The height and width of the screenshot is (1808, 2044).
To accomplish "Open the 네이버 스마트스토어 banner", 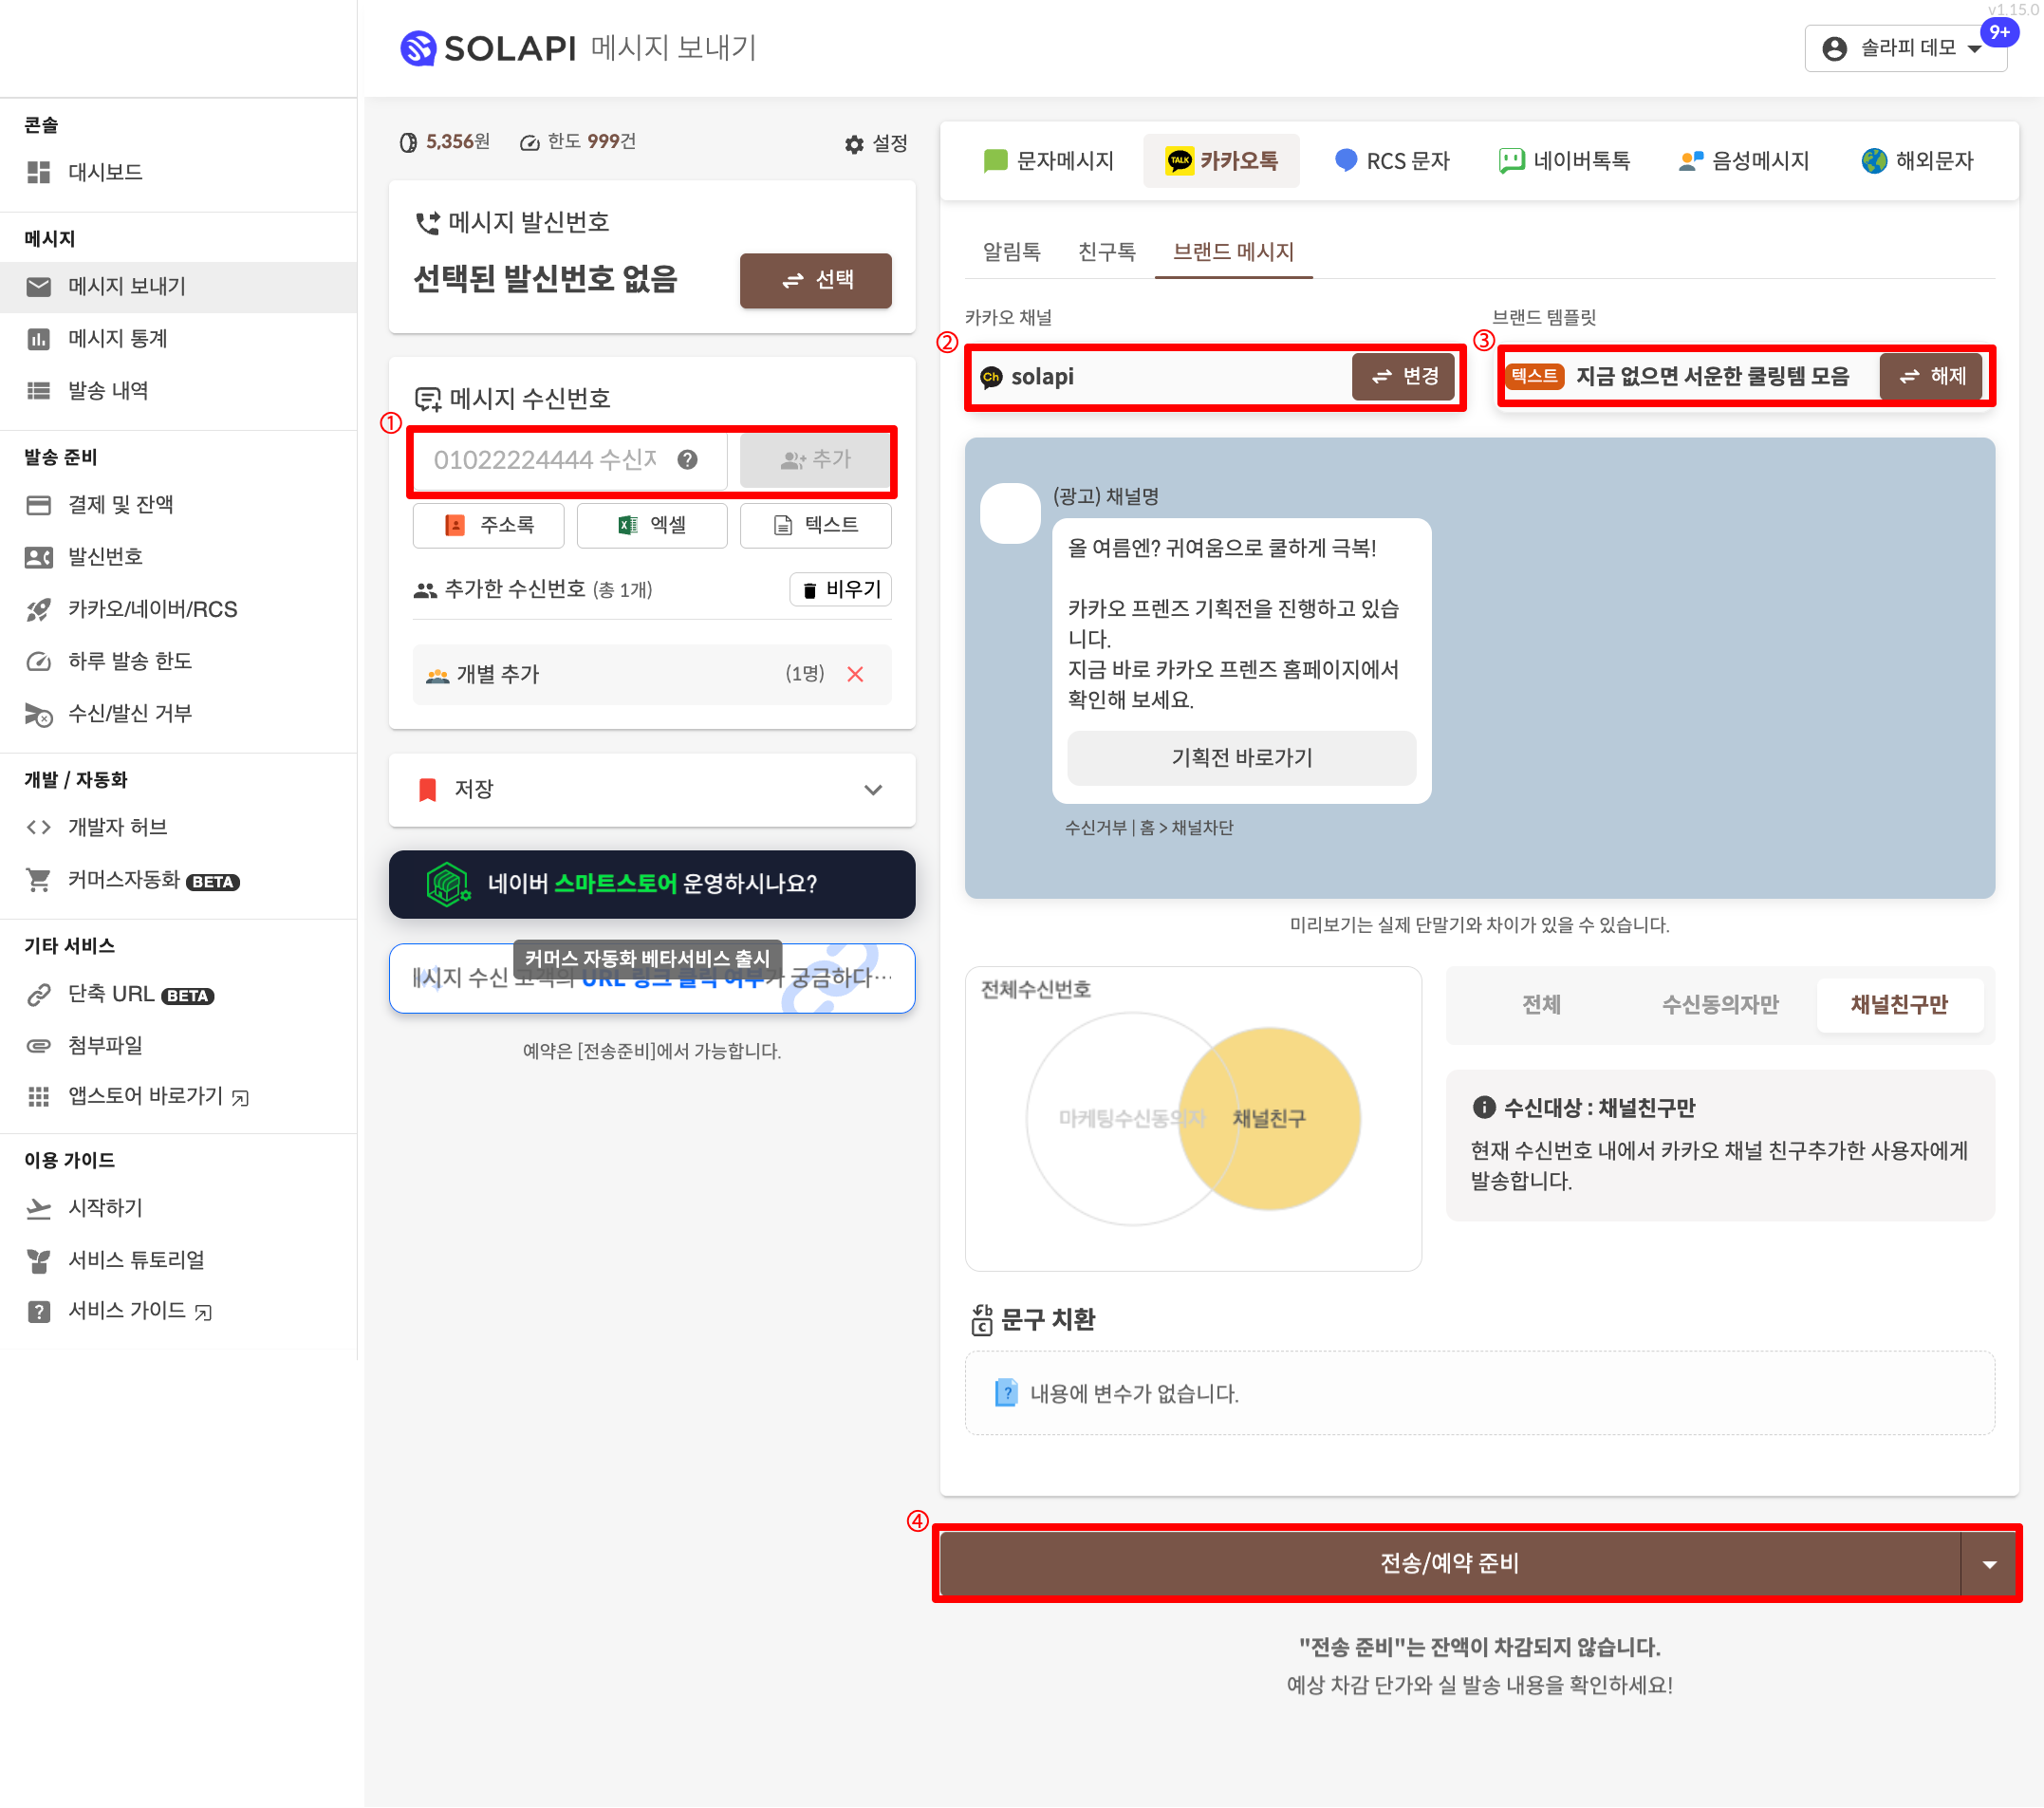I will [x=652, y=885].
